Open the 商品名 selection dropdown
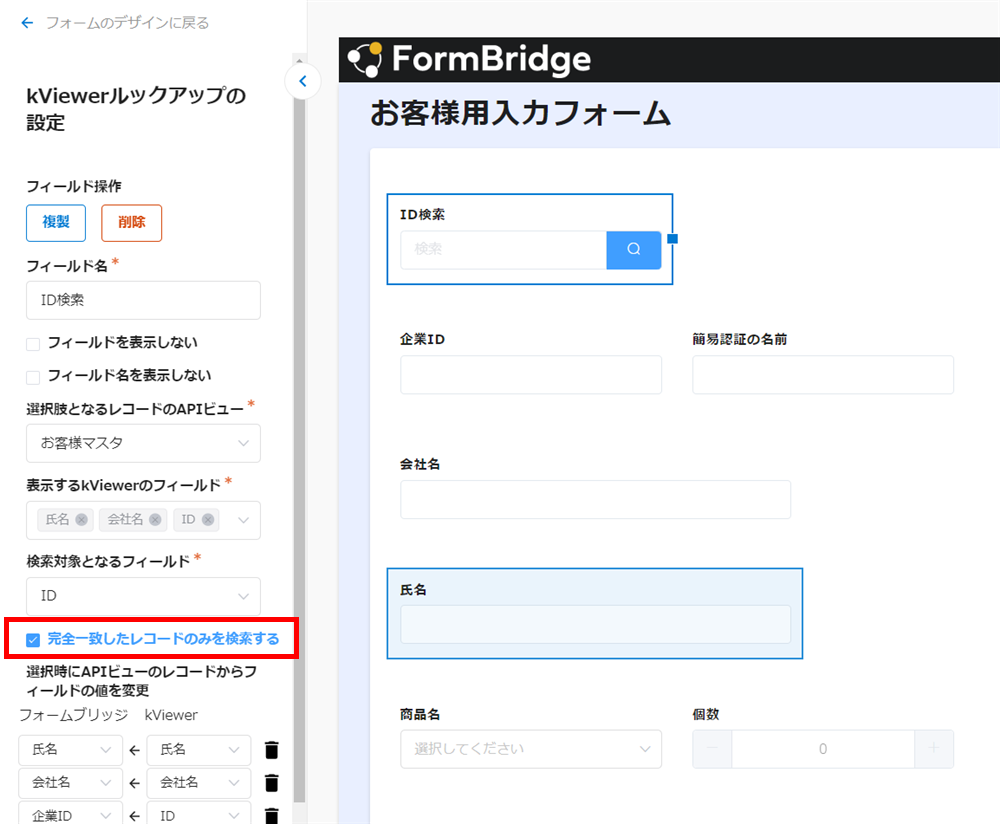This screenshot has width=1000, height=824. (x=531, y=748)
